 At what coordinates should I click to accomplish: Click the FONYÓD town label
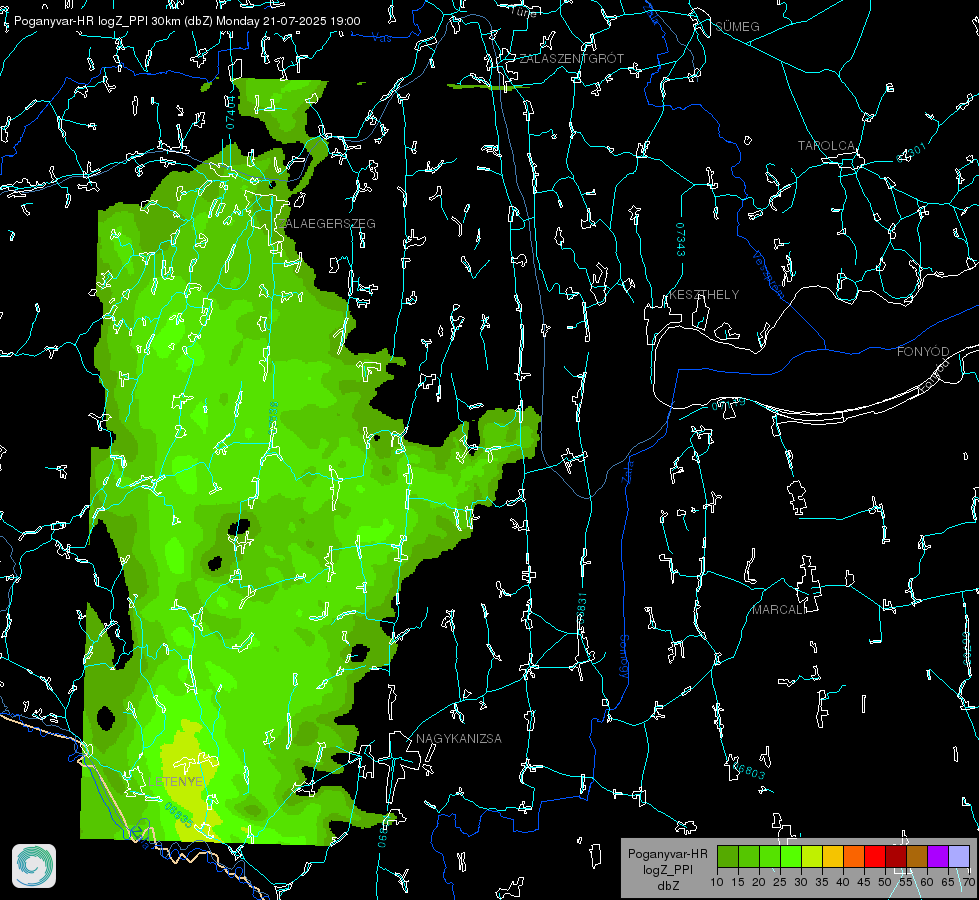point(923,352)
